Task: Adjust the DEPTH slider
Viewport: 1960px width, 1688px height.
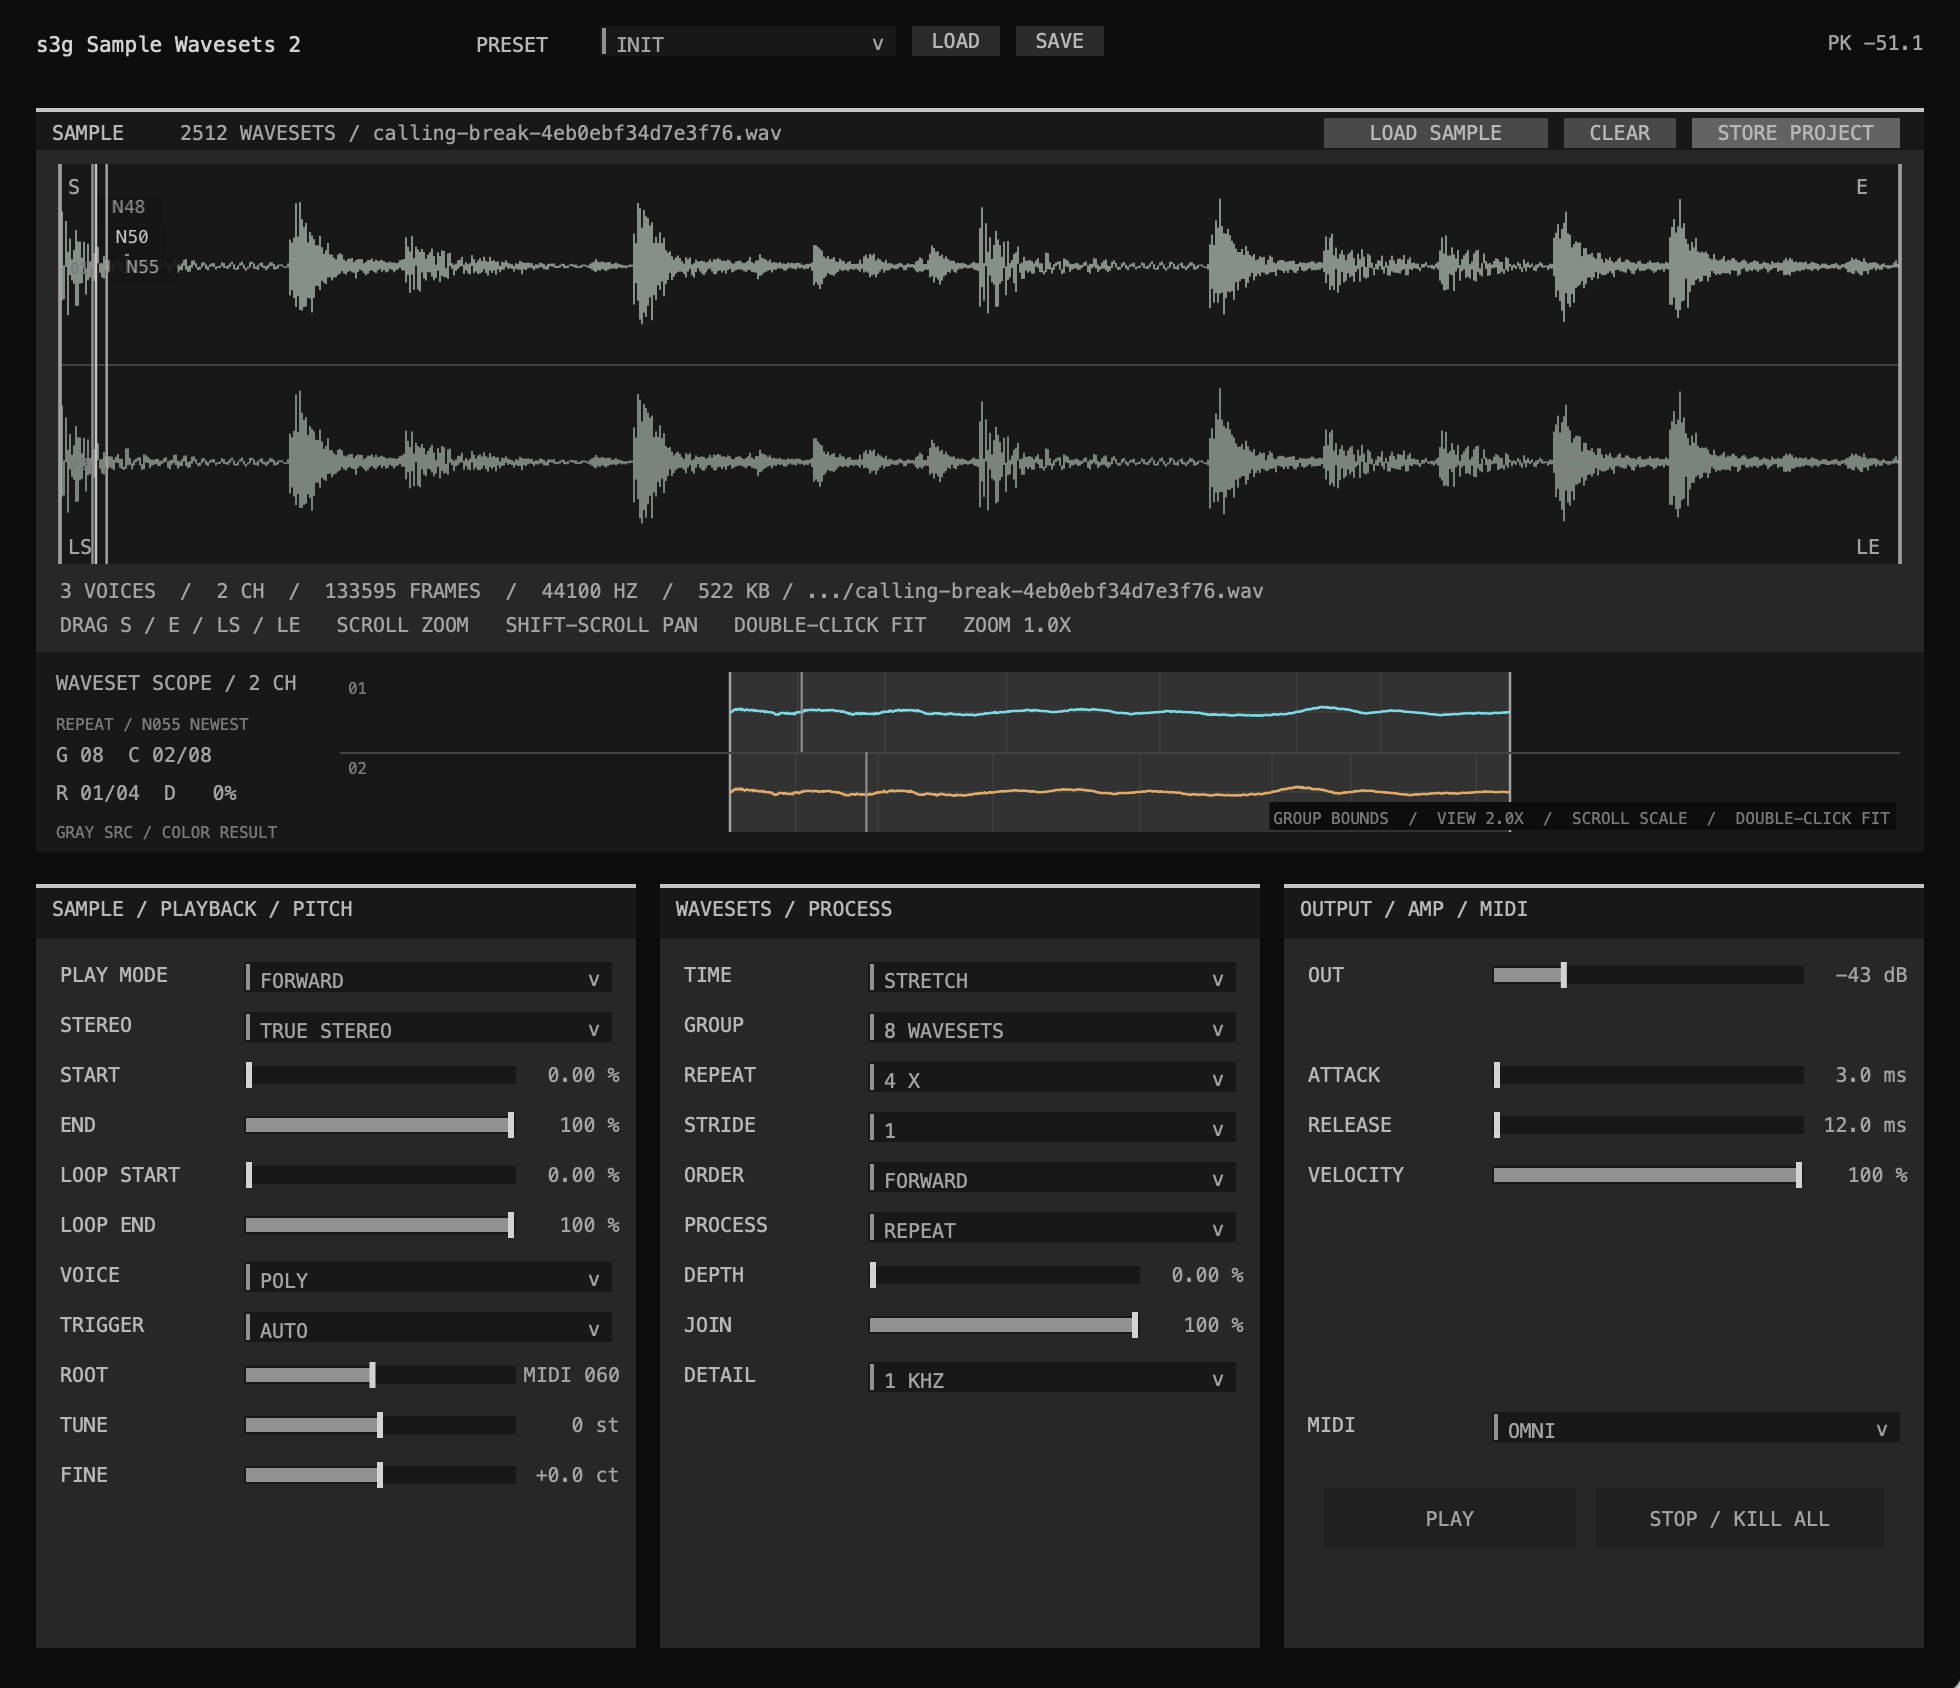Action: click(x=1004, y=1275)
